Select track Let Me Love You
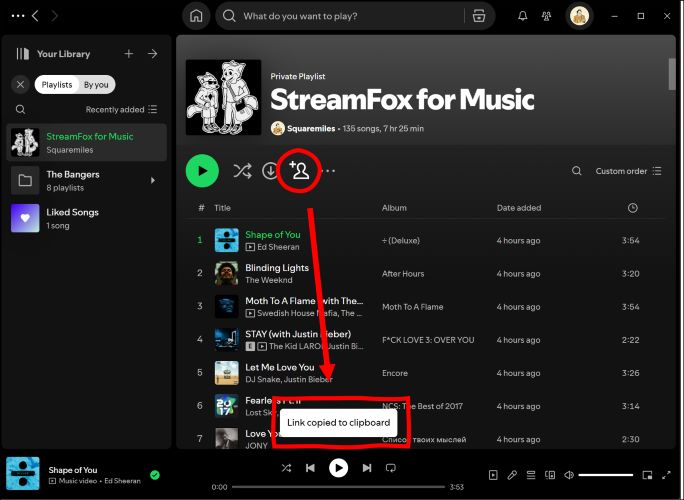This screenshot has width=684, height=500. [x=280, y=367]
